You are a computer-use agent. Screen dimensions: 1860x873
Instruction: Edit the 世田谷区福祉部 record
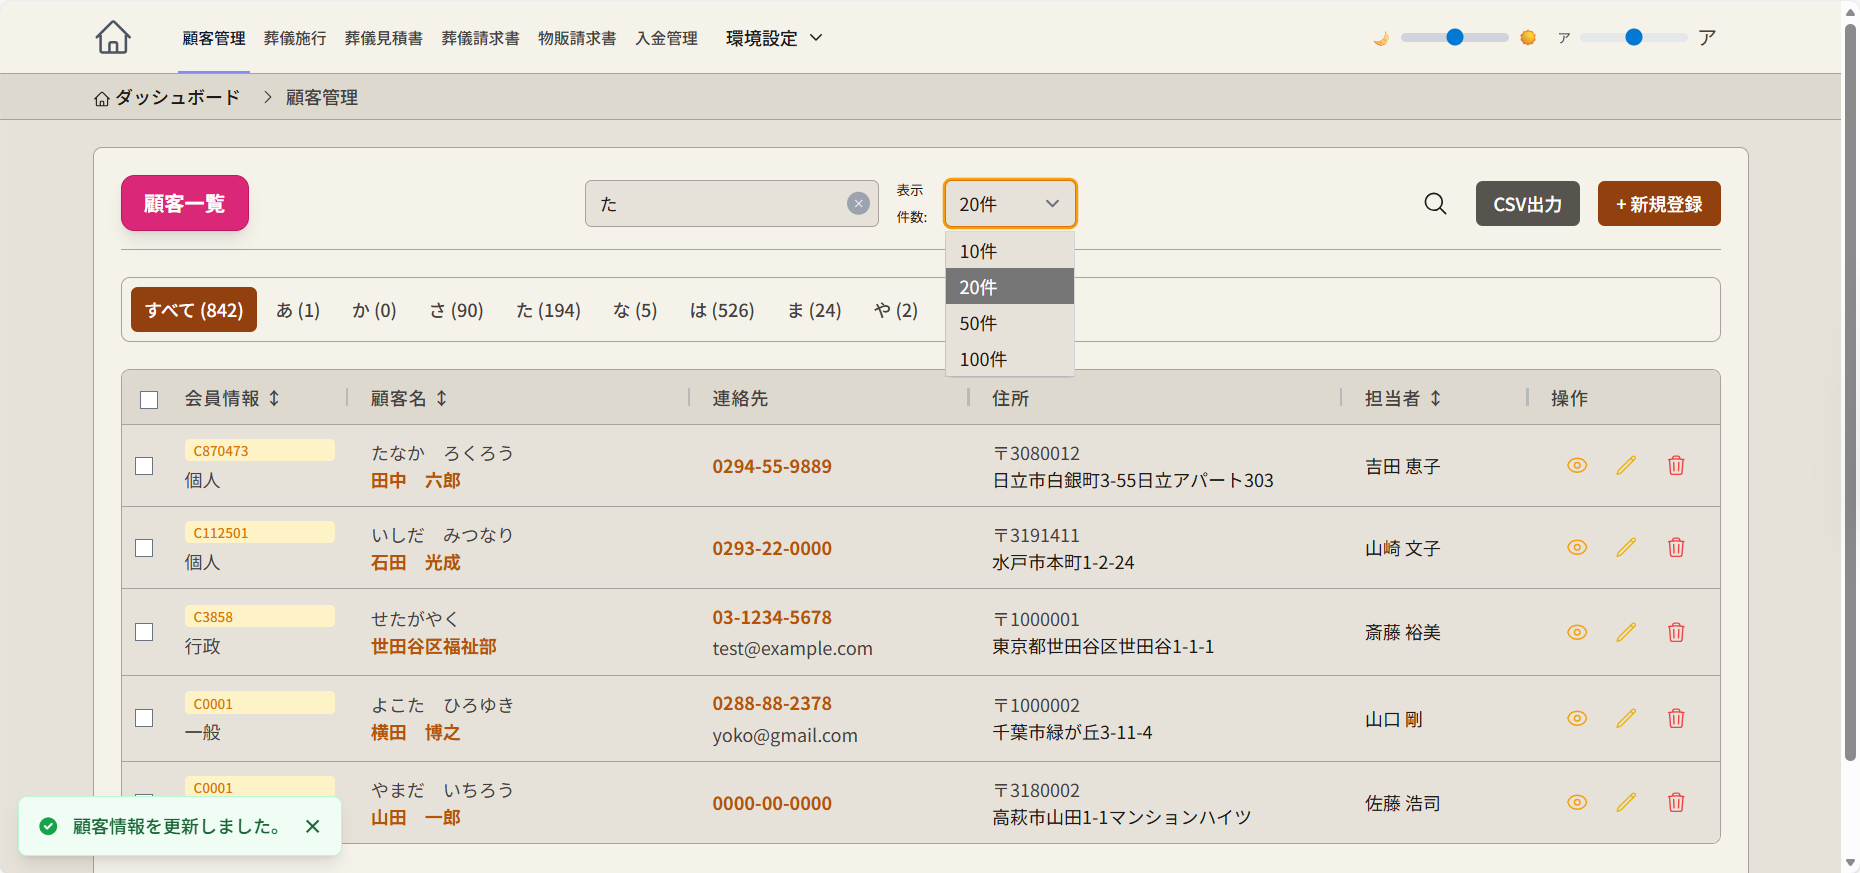click(x=1626, y=632)
